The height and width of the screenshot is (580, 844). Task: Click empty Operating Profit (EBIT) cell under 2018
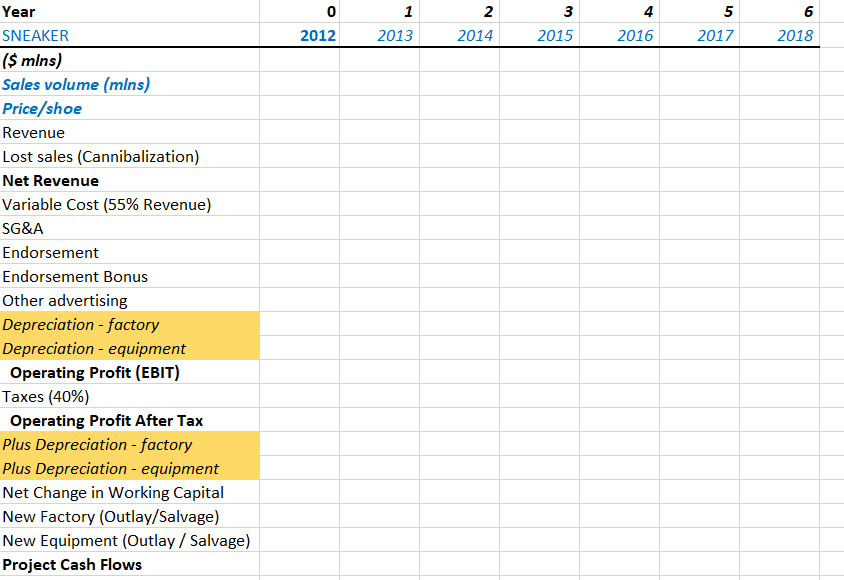pyautogui.click(x=779, y=372)
